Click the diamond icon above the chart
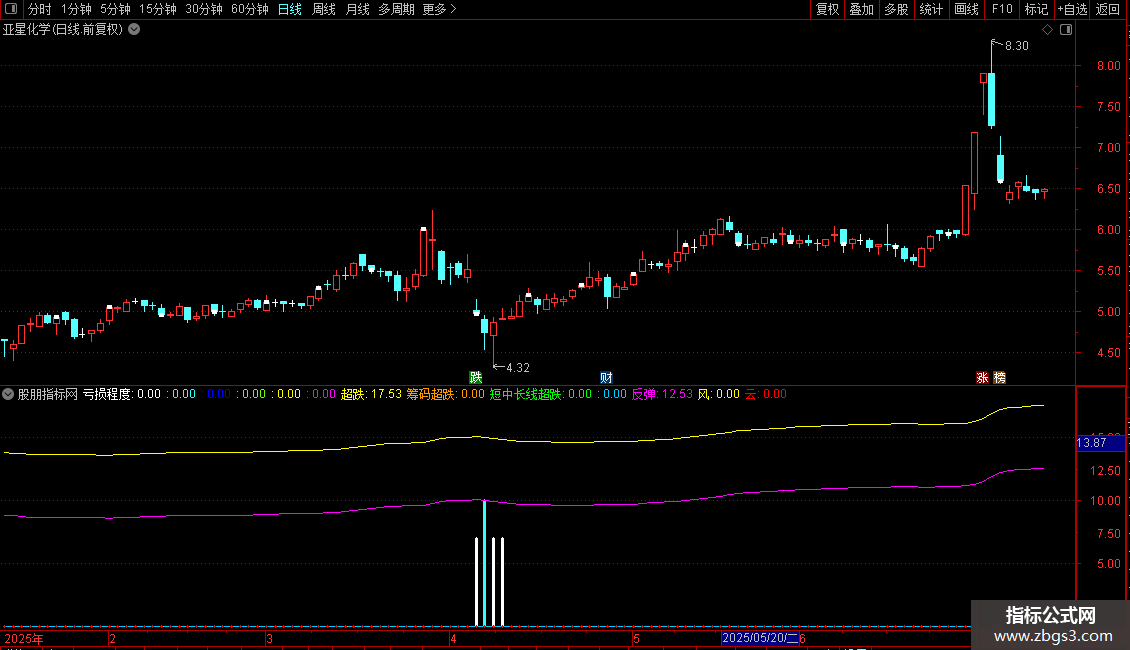The height and width of the screenshot is (650, 1130). 1048,30
